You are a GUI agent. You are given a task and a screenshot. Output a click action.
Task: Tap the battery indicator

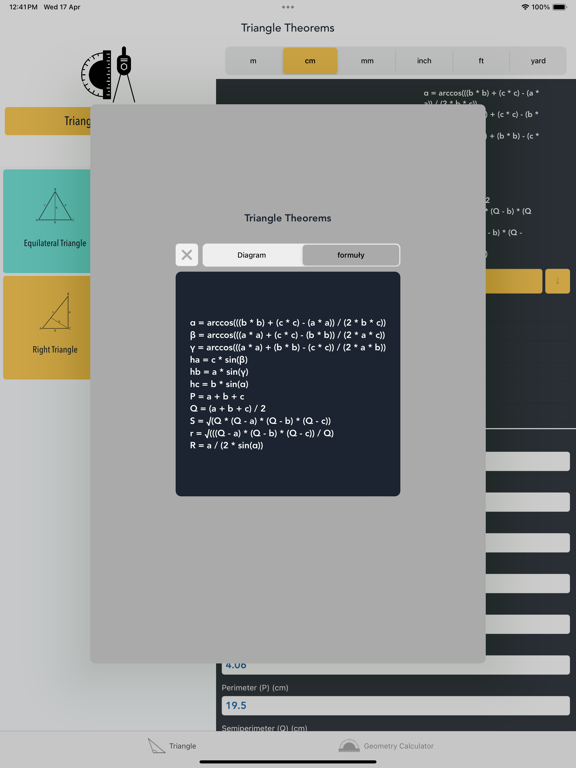(x=559, y=7)
